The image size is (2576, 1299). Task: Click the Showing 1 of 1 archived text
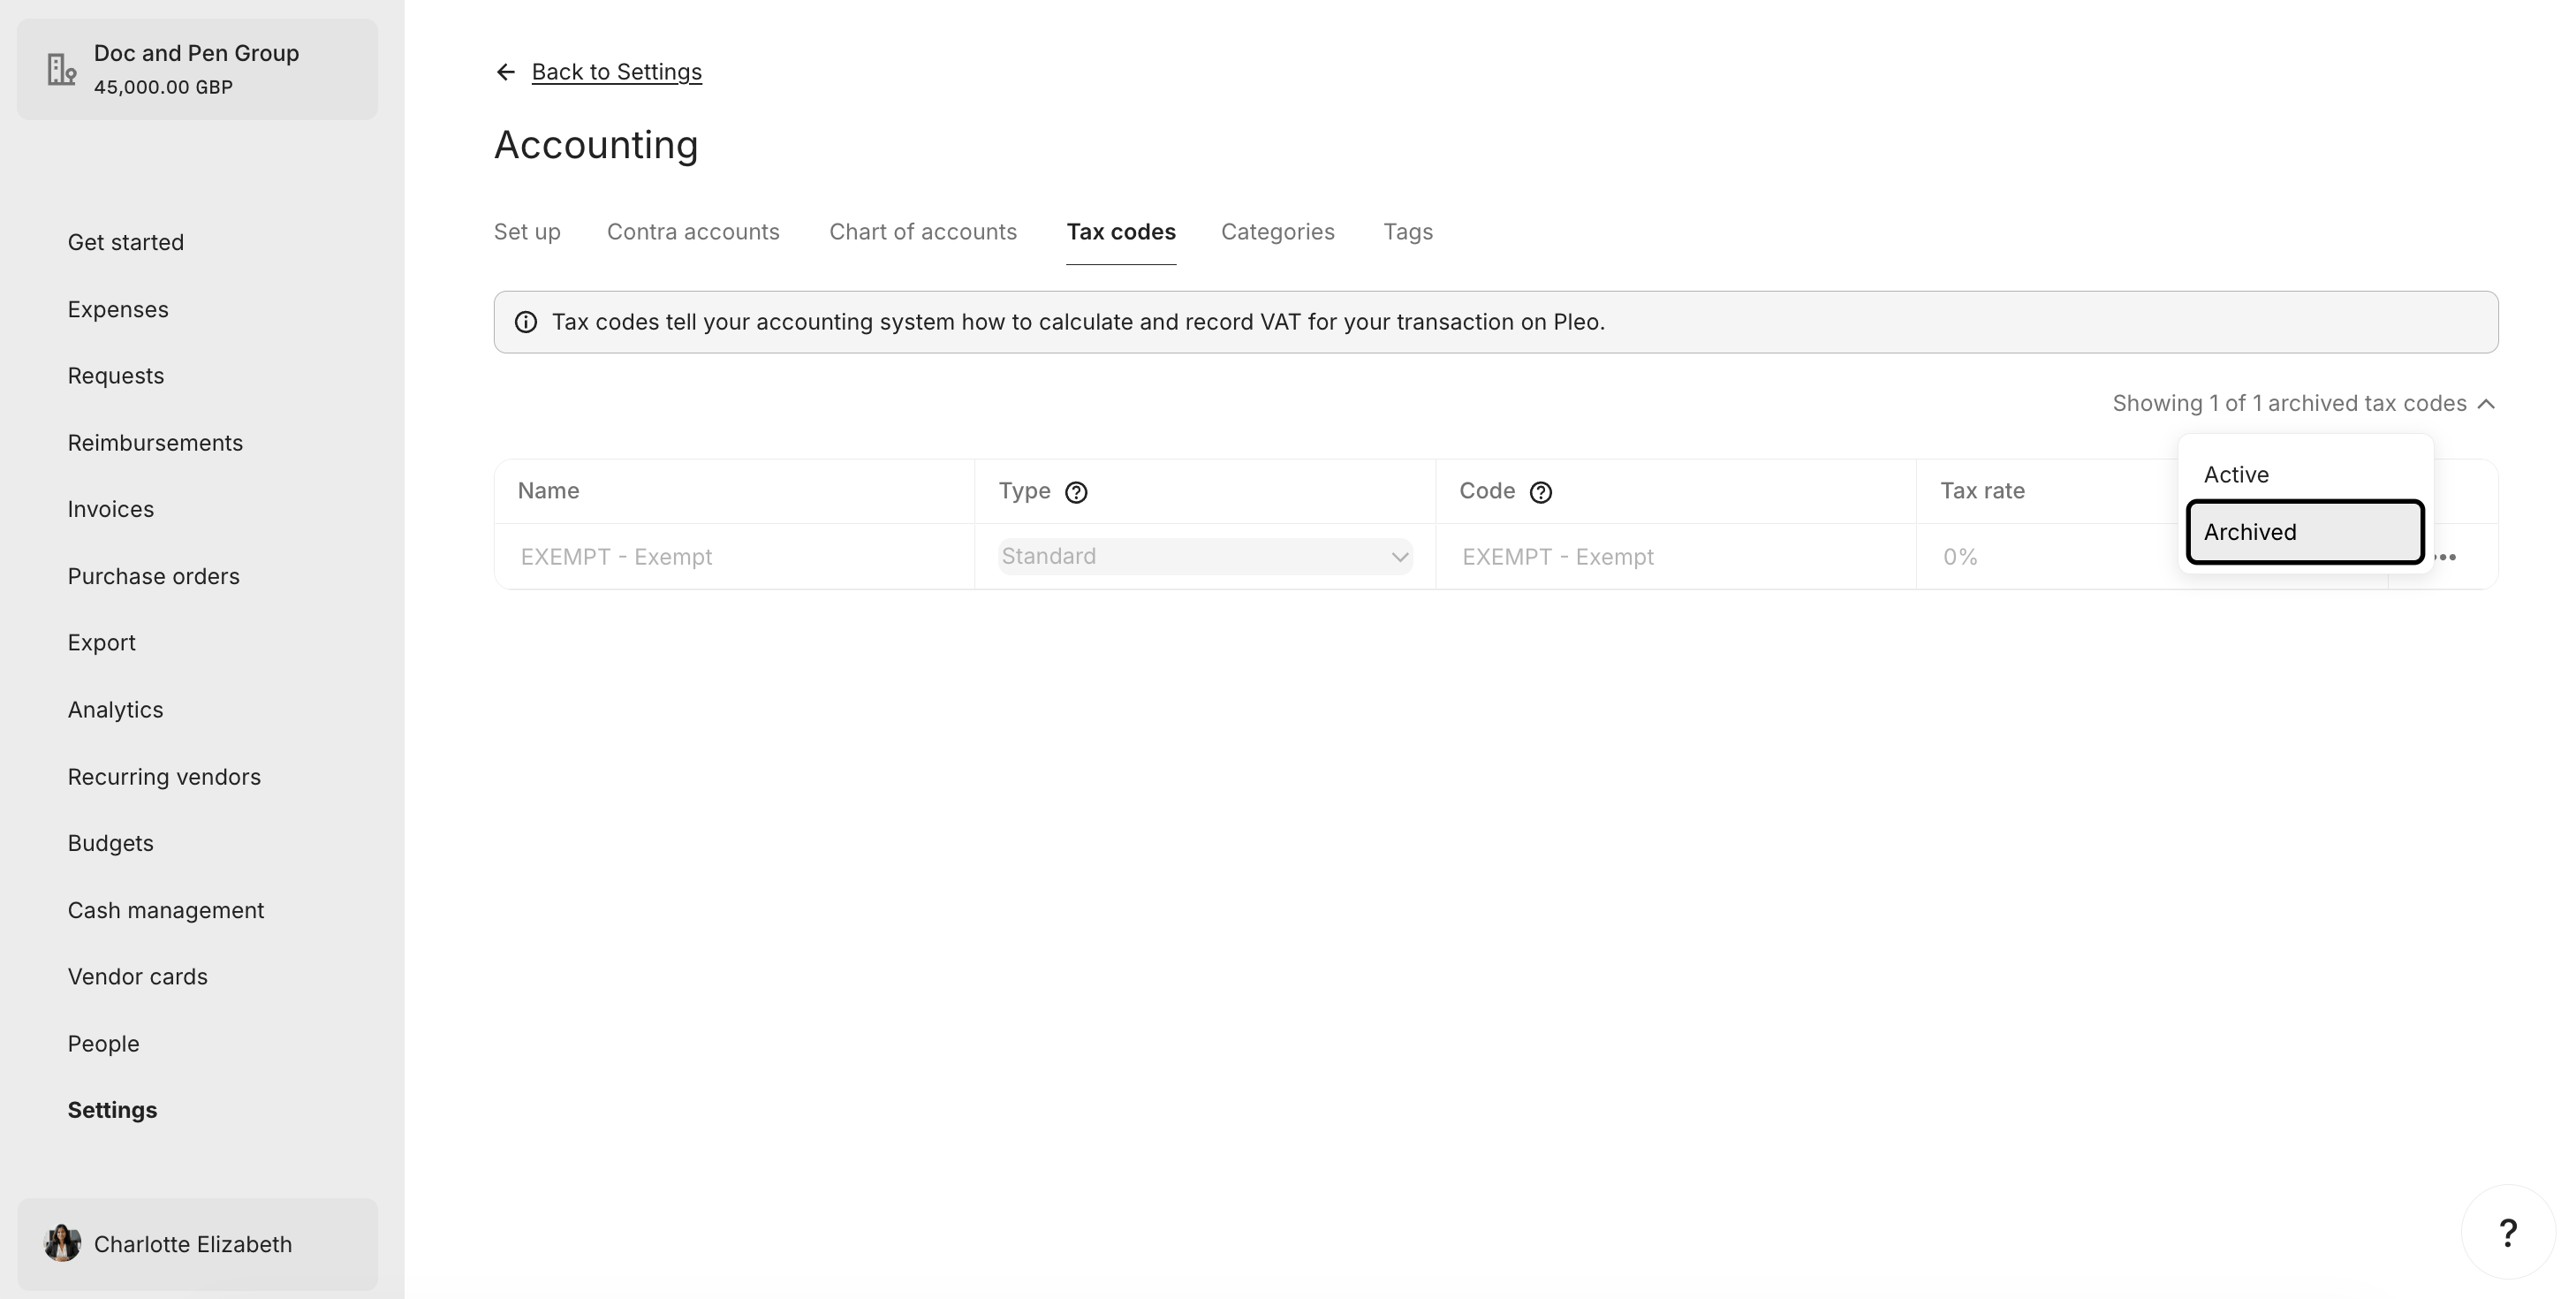[2289, 404]
